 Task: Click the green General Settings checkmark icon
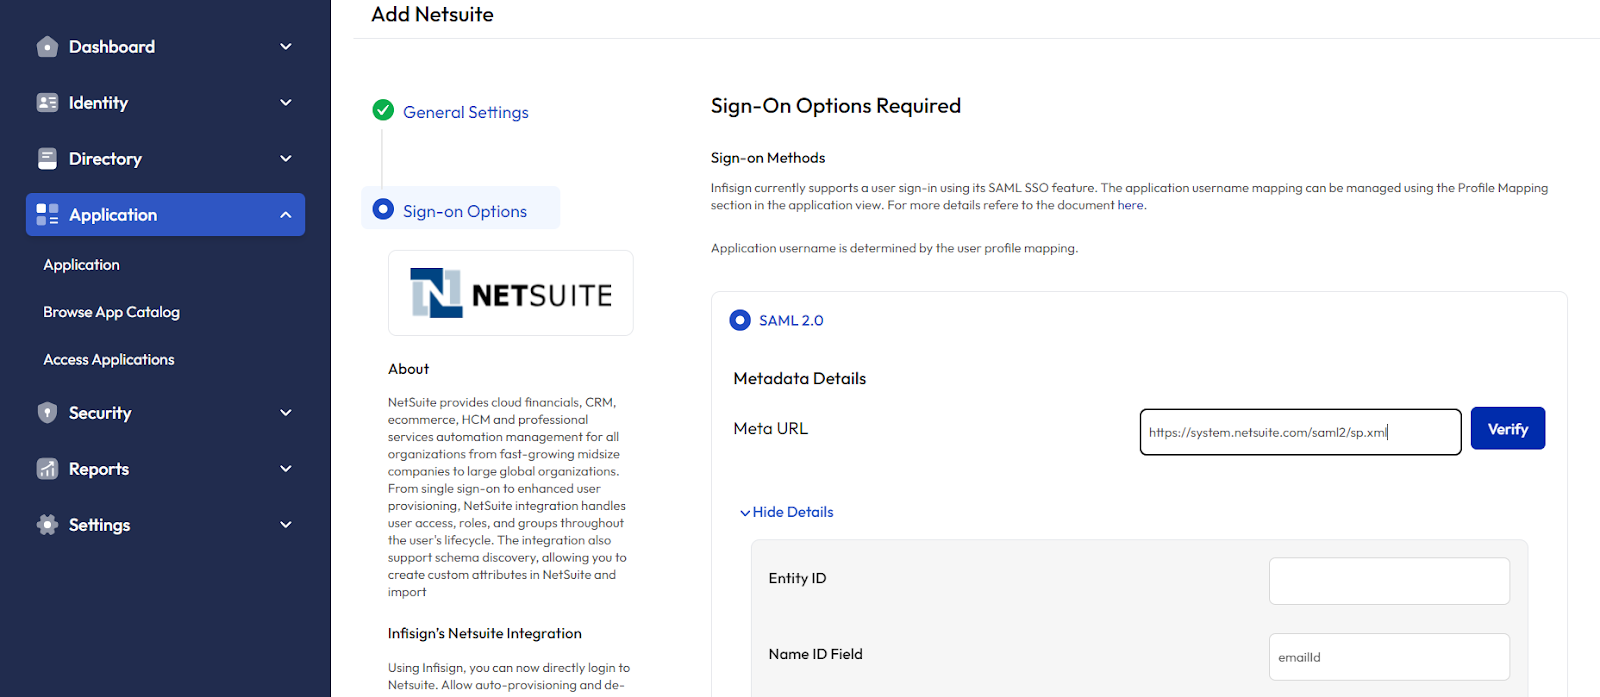383,110
